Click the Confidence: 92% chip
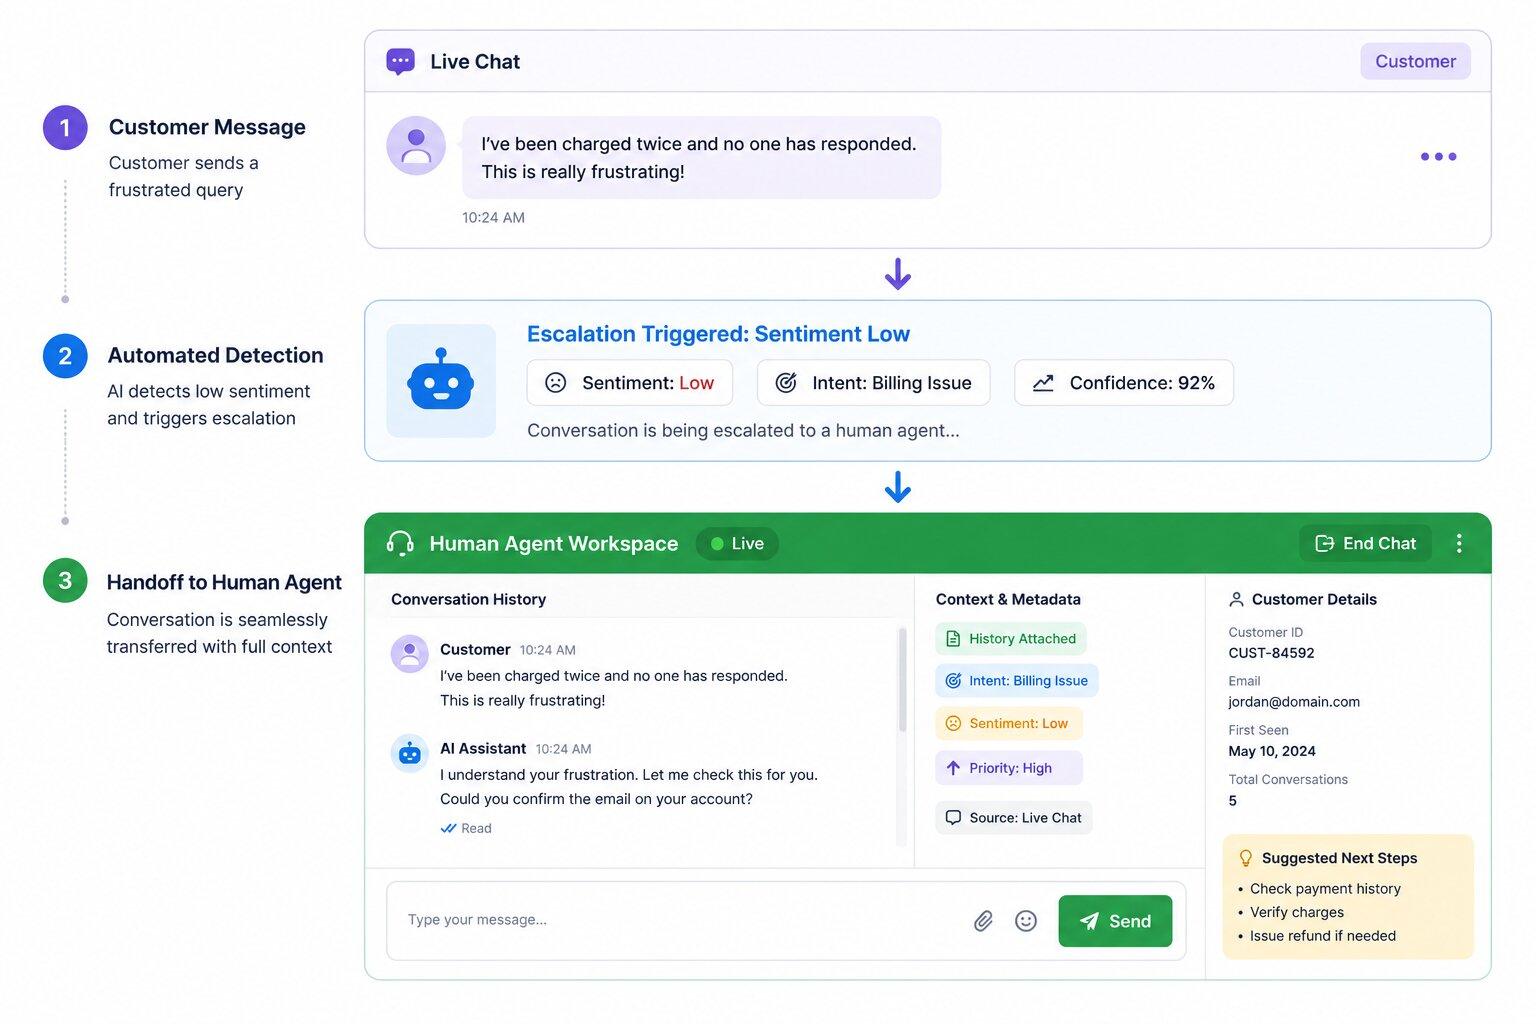 (x=1124, y=383)
